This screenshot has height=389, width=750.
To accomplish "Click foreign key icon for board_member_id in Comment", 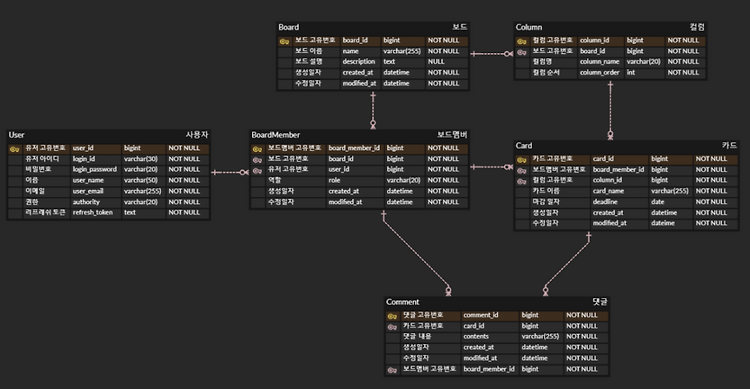I will (392, 370).
